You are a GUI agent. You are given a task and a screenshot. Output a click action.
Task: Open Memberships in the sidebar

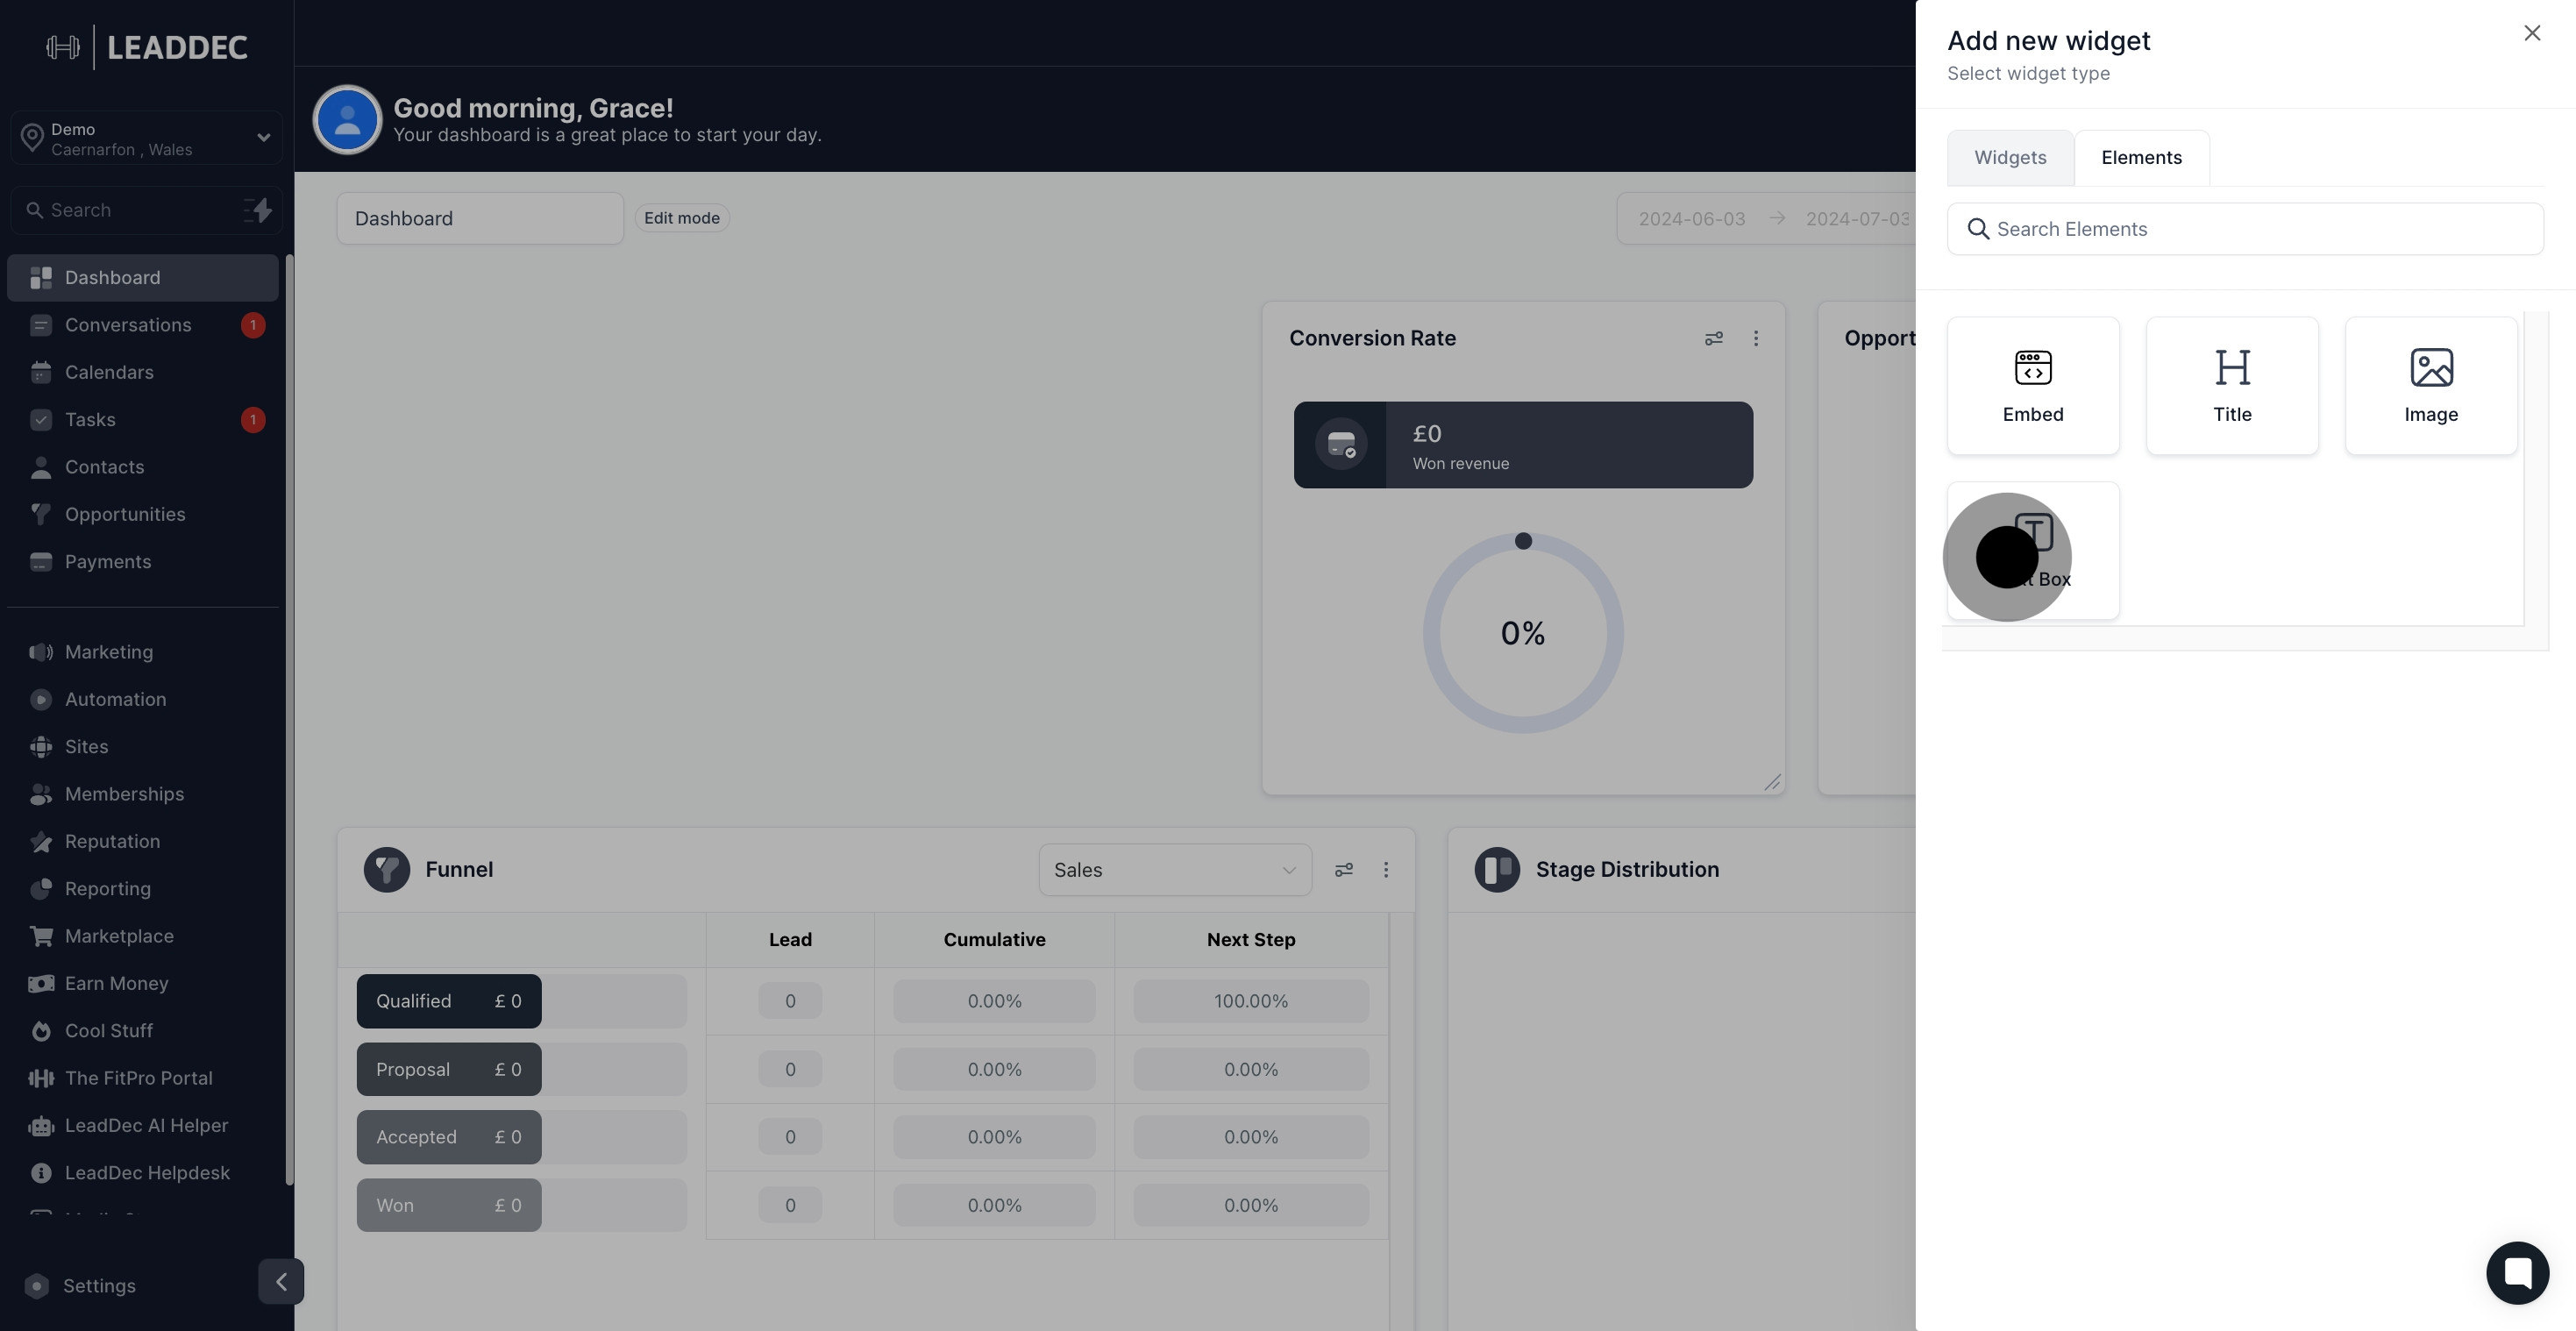(x=142, y=794)
